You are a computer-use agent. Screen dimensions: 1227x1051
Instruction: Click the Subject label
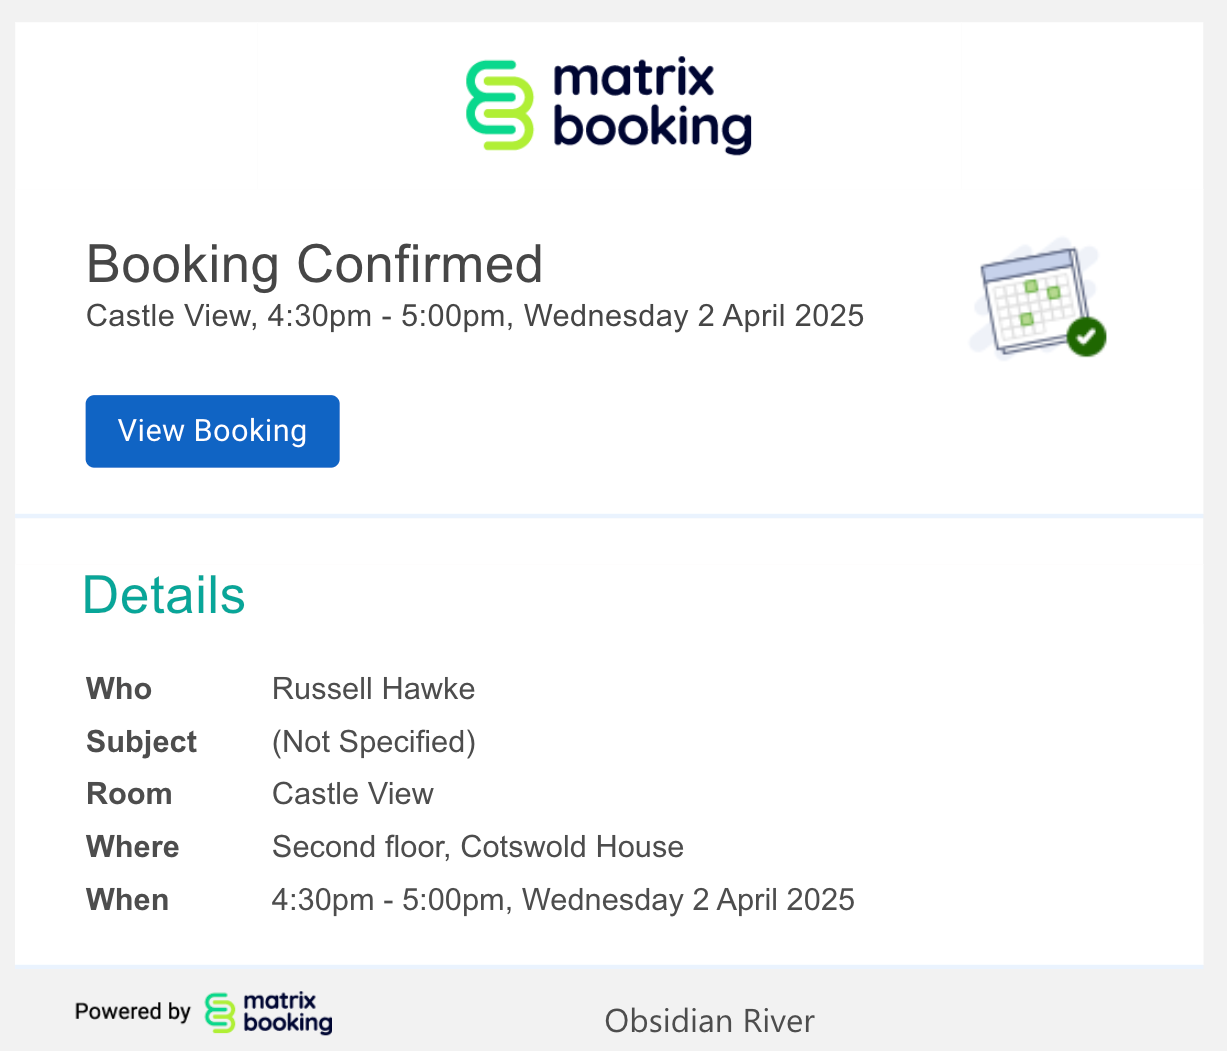coord(141,742)
